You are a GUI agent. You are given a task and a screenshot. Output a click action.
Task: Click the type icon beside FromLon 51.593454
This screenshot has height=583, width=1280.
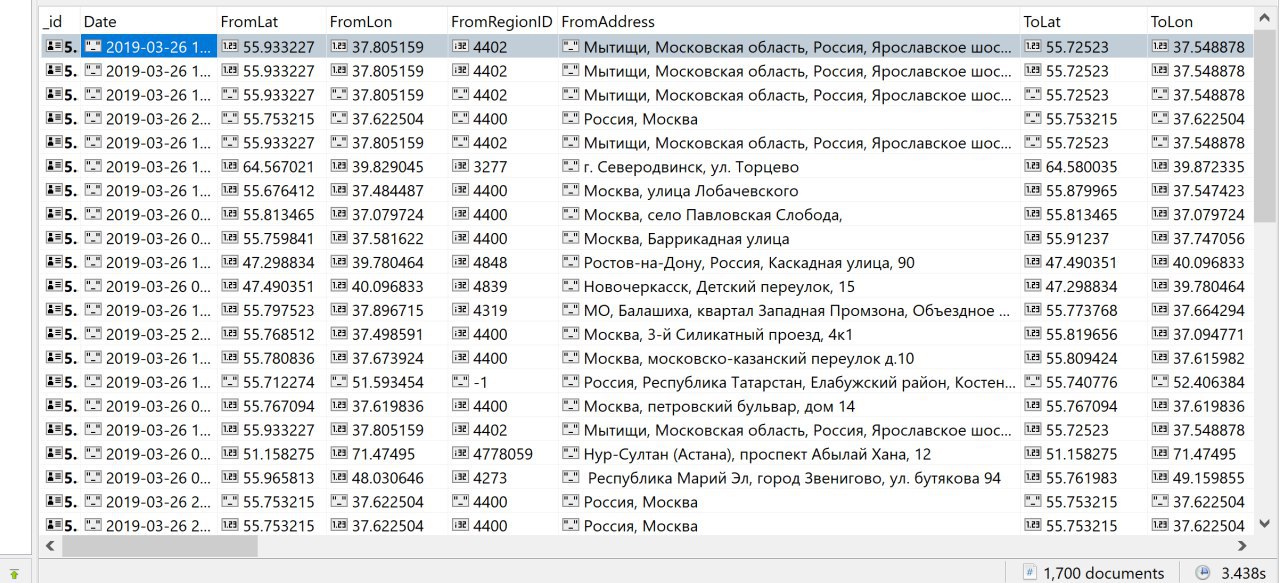(x=339, y=383)
